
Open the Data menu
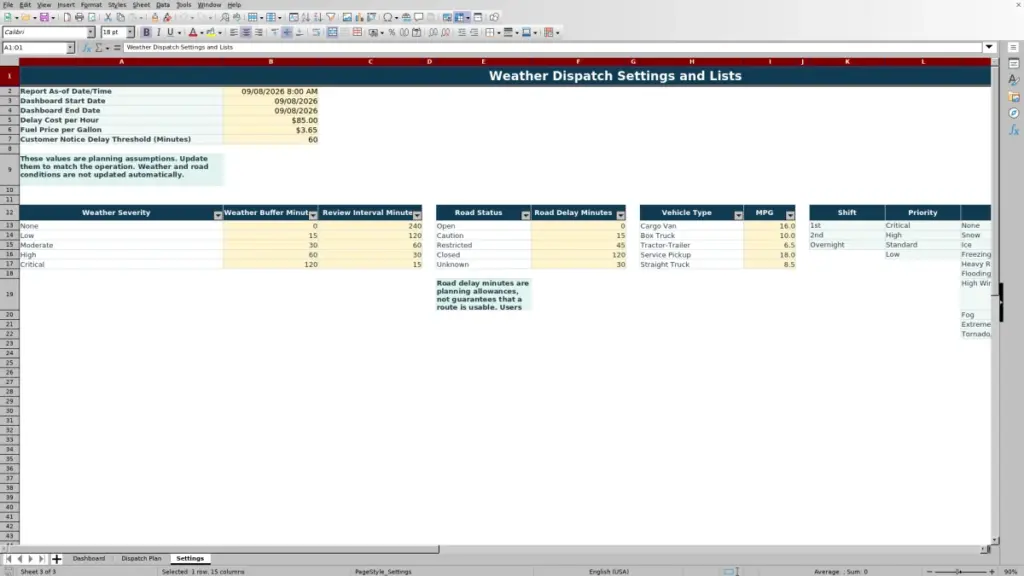pos(163,5)
